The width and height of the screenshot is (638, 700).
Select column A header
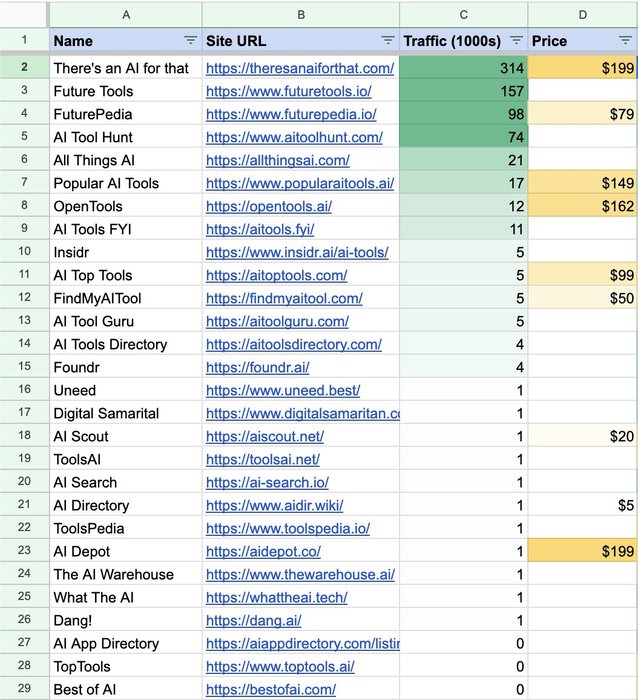(126, 15)
